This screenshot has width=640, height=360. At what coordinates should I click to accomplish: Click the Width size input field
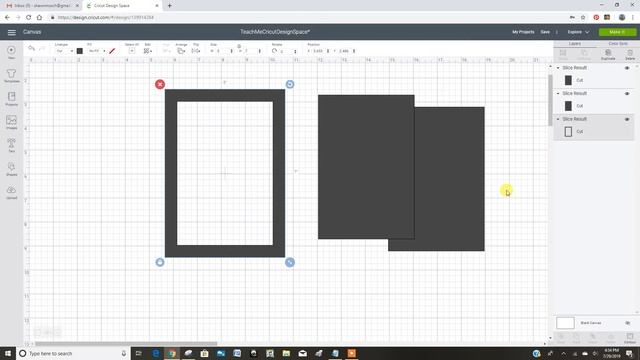[x=223, y=51]
